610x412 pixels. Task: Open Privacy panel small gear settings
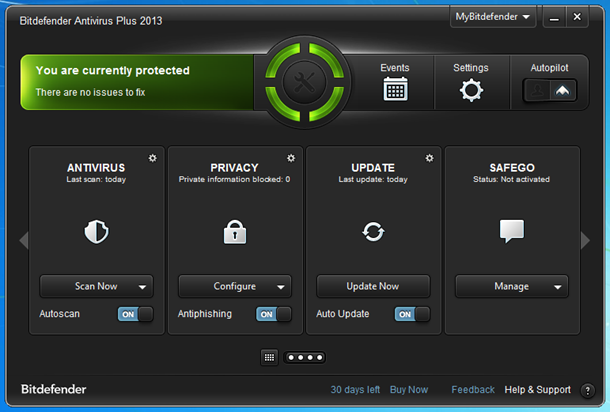click(x=291, y=158)
